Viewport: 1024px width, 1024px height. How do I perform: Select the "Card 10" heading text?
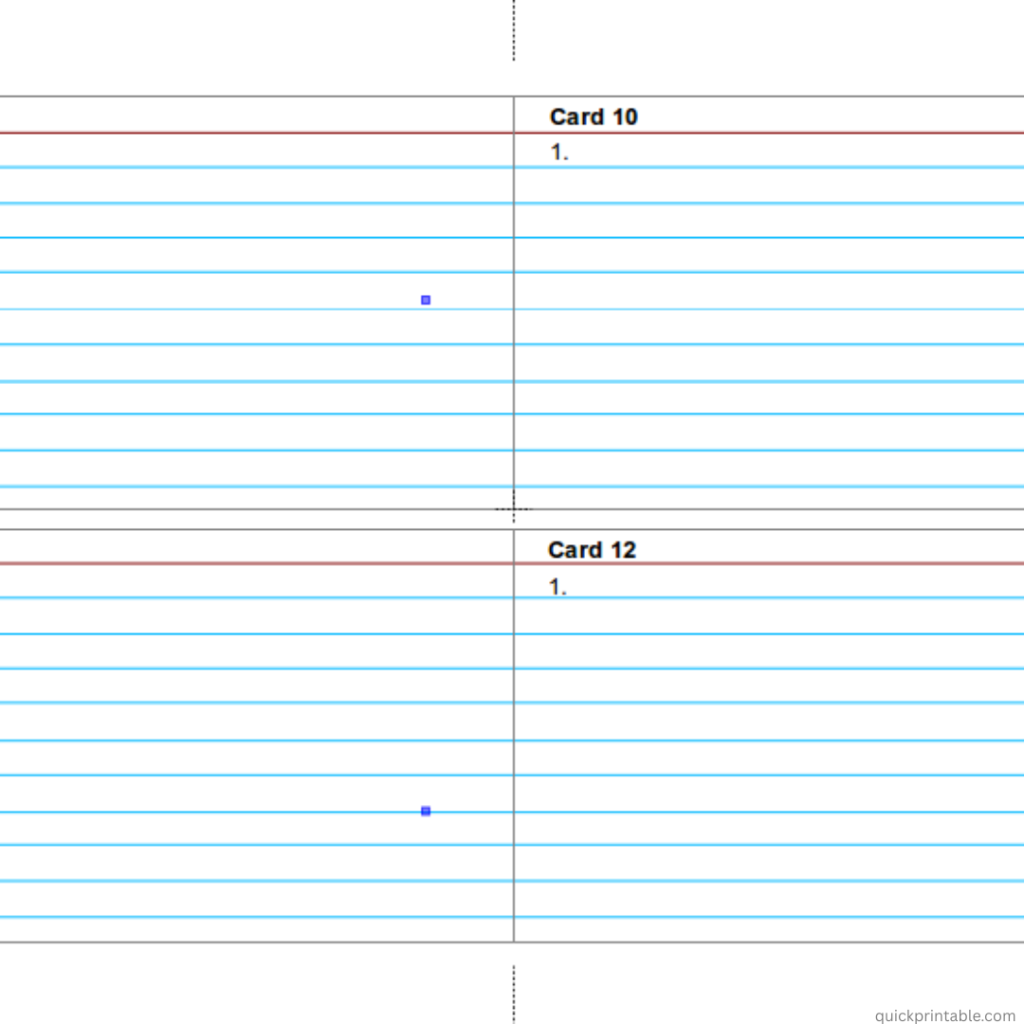point(593,117)
